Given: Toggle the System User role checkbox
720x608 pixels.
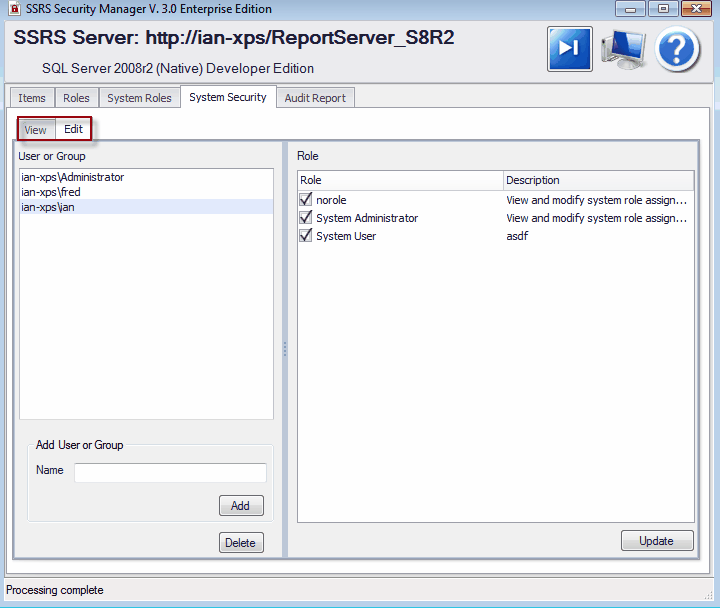Looking at the screenshot, I should 305,236.
